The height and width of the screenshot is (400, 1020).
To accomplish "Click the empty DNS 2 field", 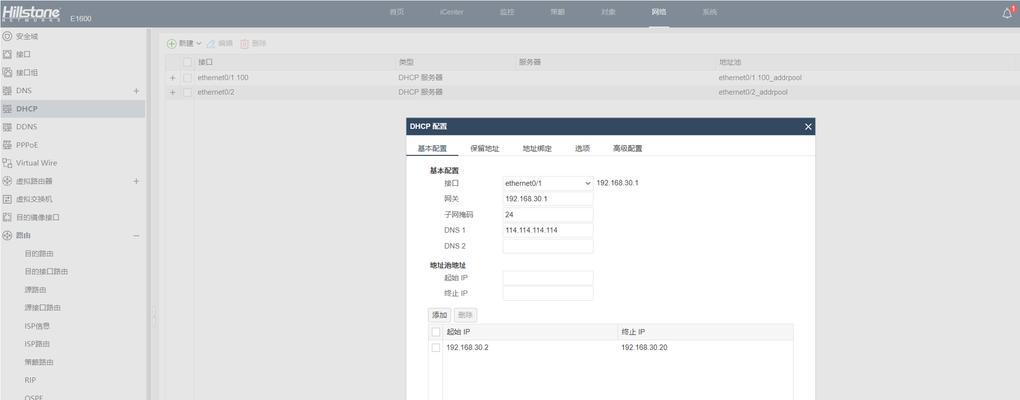I will click(548, 246).
